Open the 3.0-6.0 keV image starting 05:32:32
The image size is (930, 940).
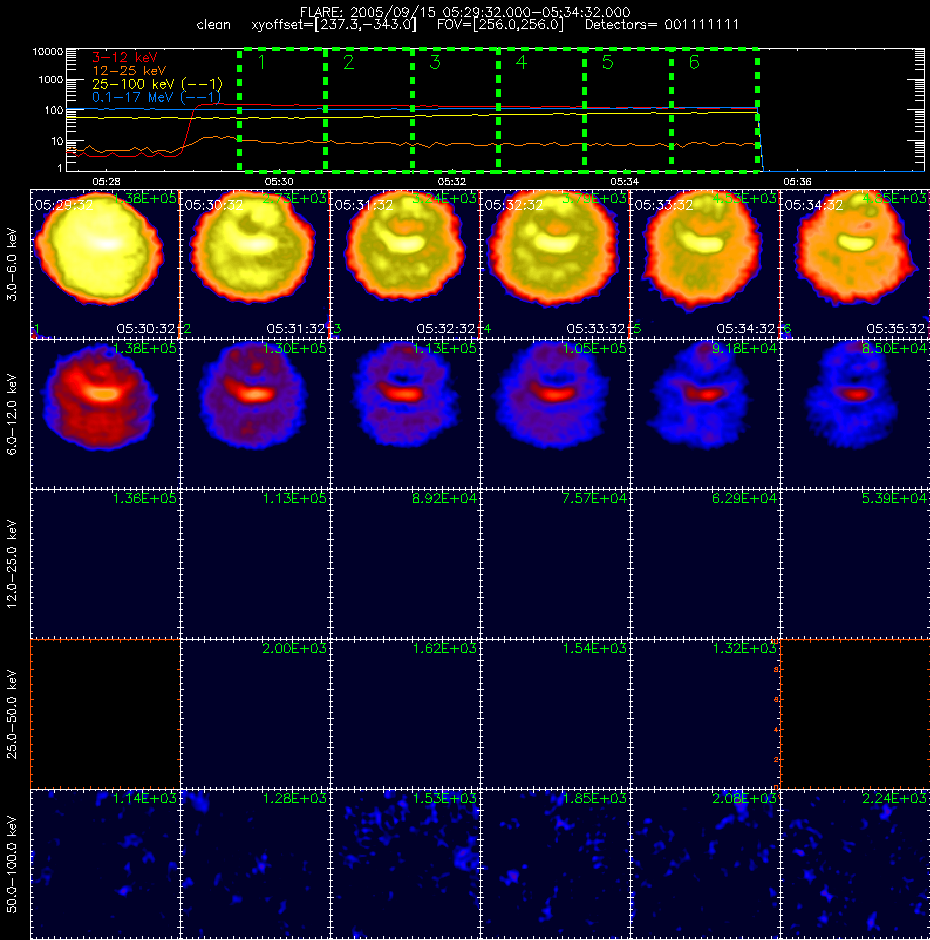555,264
